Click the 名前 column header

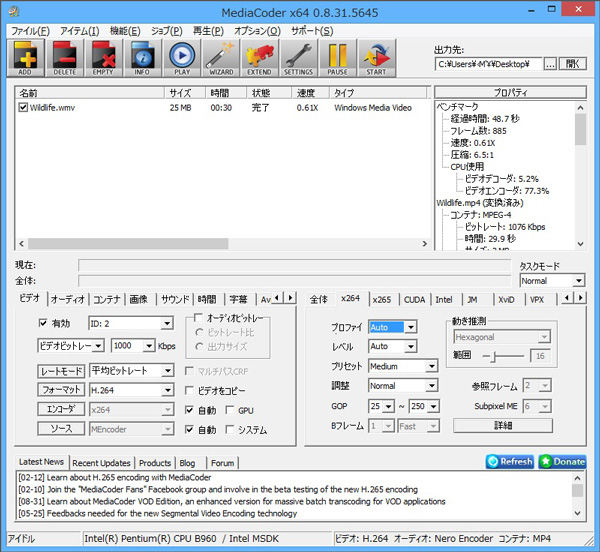click(90, 93)
